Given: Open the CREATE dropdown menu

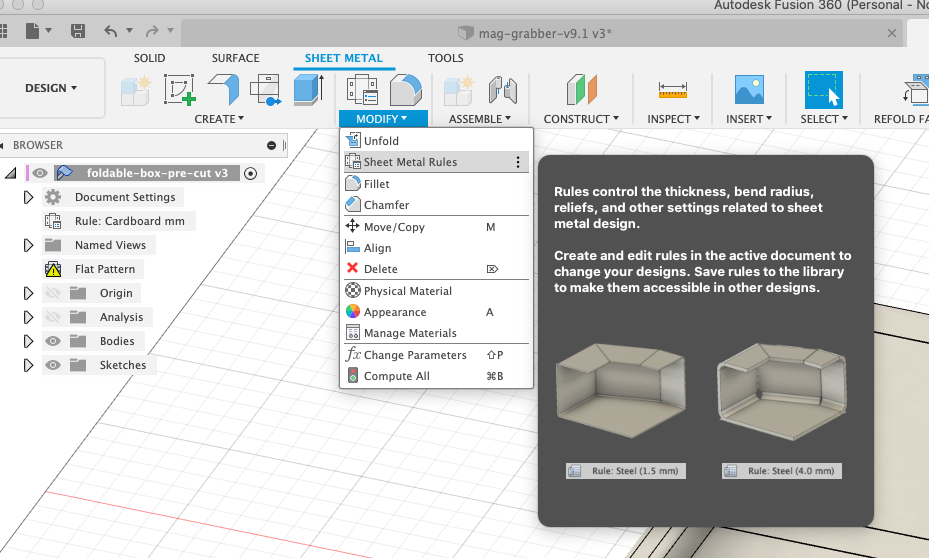Looking at the screenshot, I should [x=219, y=119].
